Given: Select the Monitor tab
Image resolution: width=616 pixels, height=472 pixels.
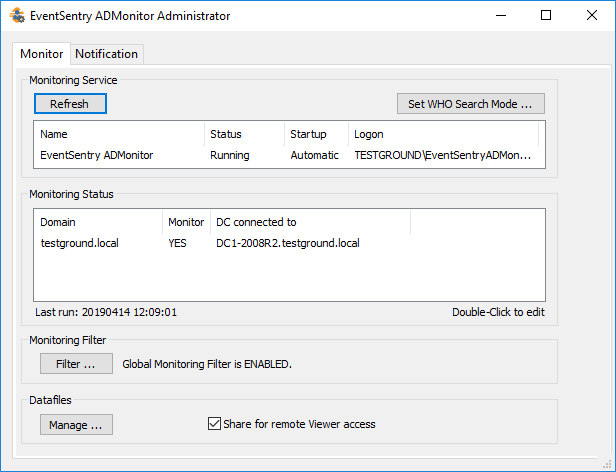Looking at the screenshot, I should [42, 53].
